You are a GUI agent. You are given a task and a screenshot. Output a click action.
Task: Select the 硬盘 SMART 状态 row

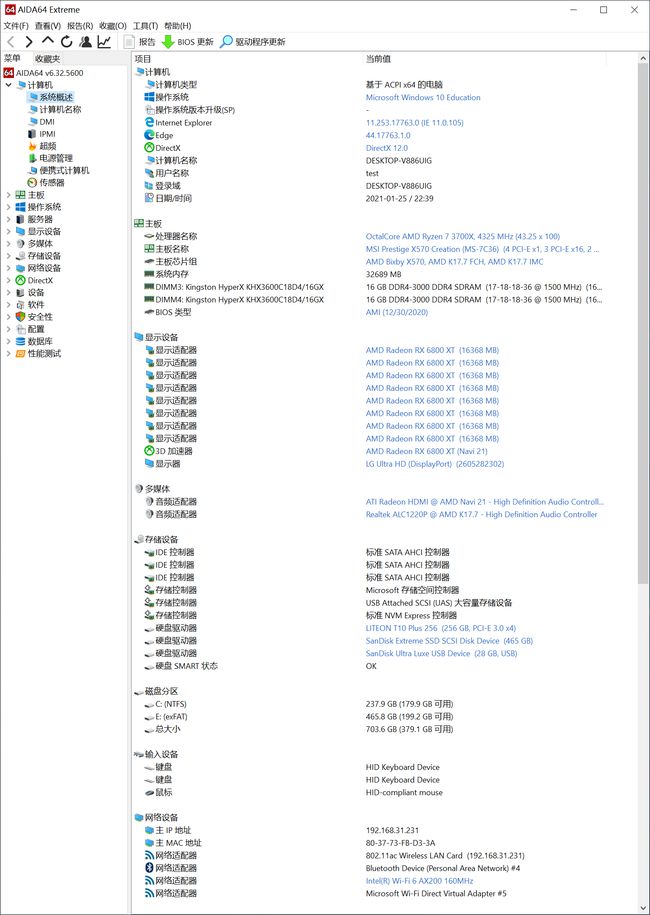181,666
